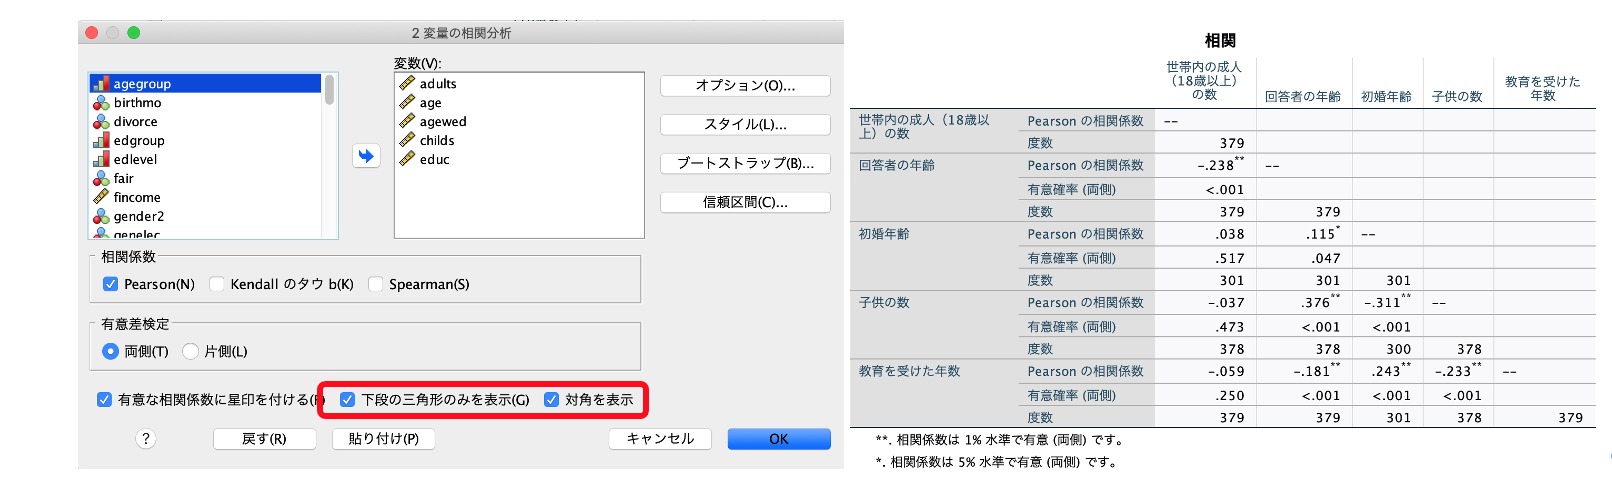Screen dimensions: 1612x478
Task: Select 片側(L) one-tailed radio button
Action: 190,351
